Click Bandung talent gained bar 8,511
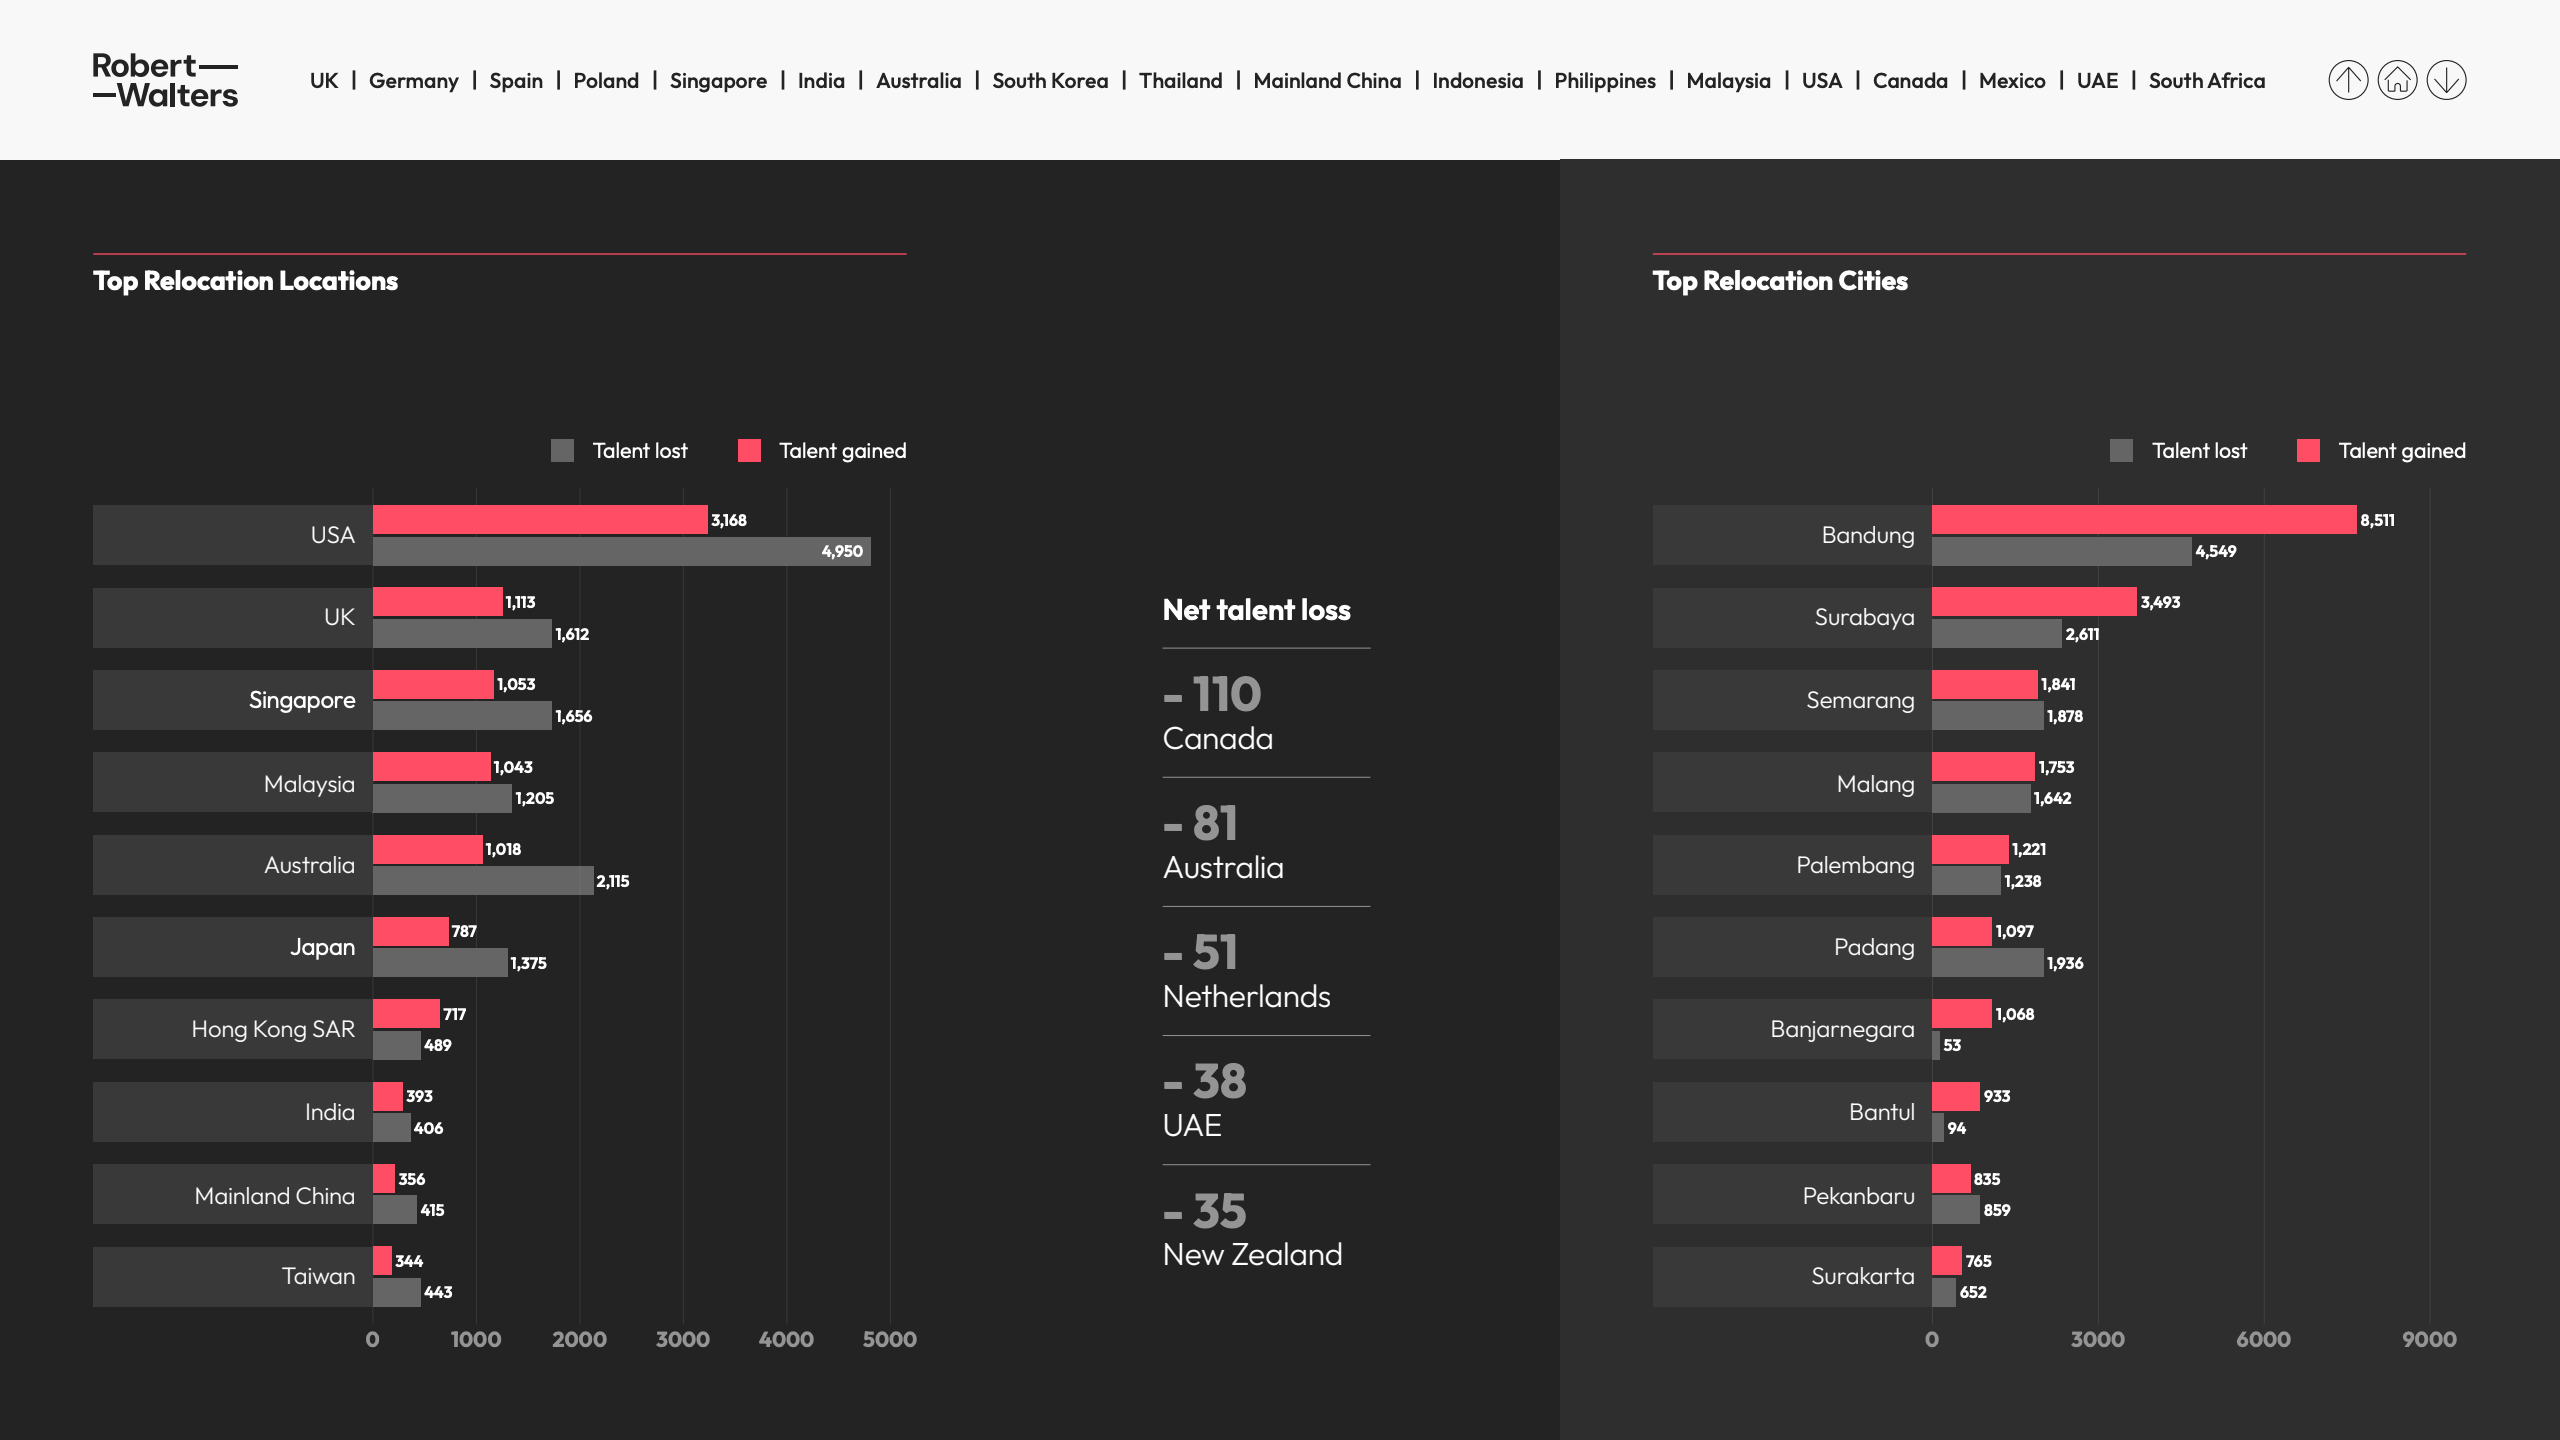Viewport: 2560px width, 1440px height. click(2143, 520)
